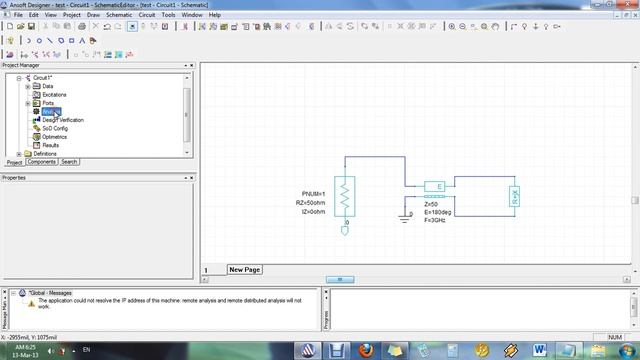This screenshot has width=640, height=360.
Task: Save the project with floppy disk icon
Action: tap(31, 27)
